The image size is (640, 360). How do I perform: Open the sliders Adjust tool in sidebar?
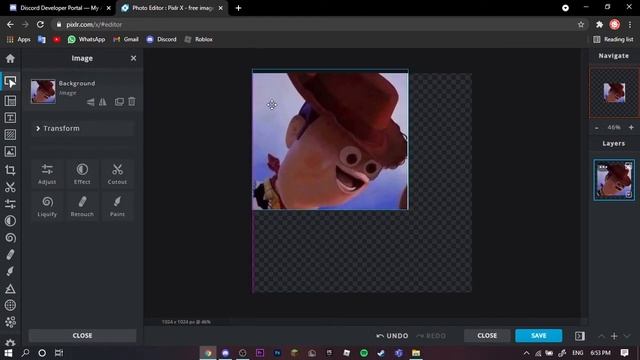tap(10, 204)
